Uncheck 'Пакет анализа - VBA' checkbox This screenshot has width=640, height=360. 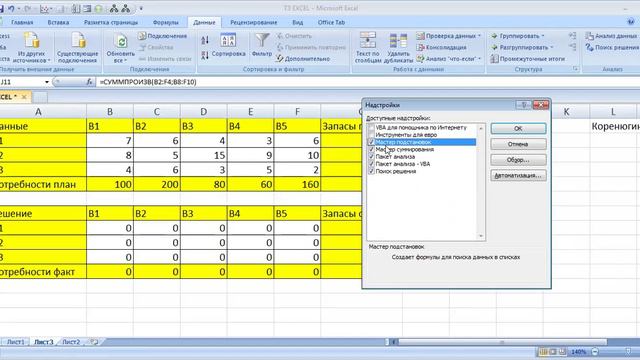point(371,164)
